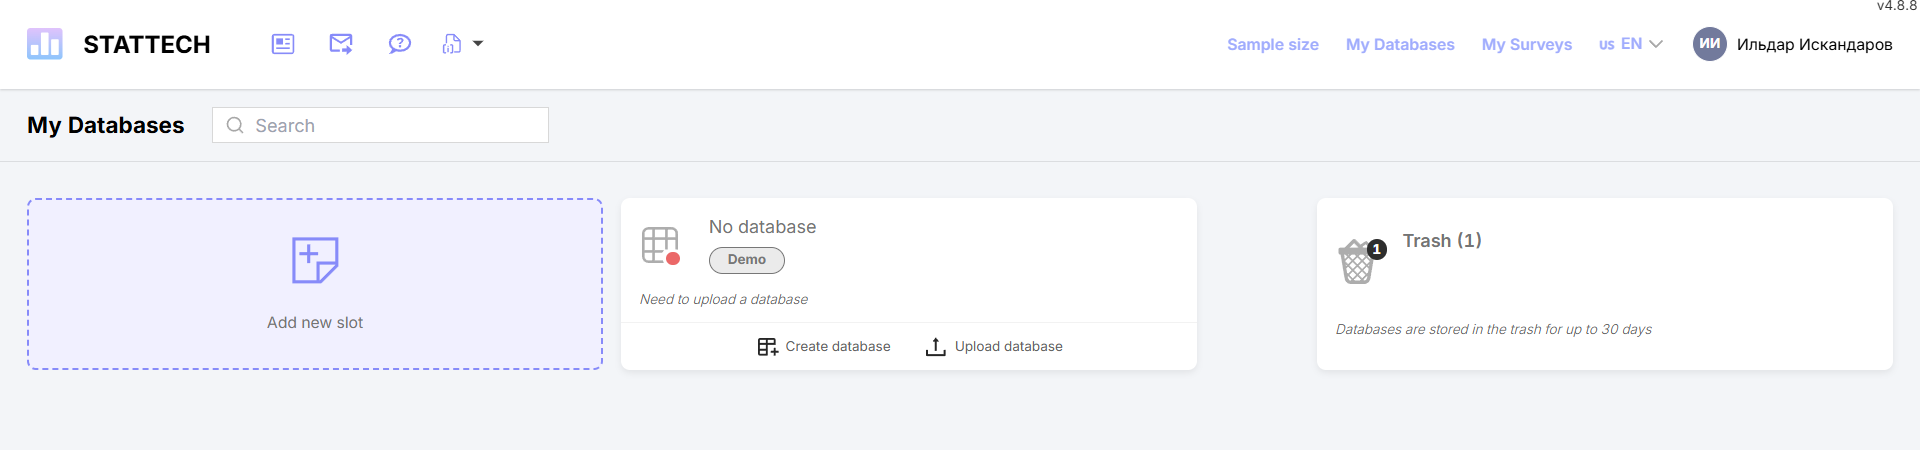Open the news article icon in header
Viewport: 1920px width, 450px height.
point(283,44)
